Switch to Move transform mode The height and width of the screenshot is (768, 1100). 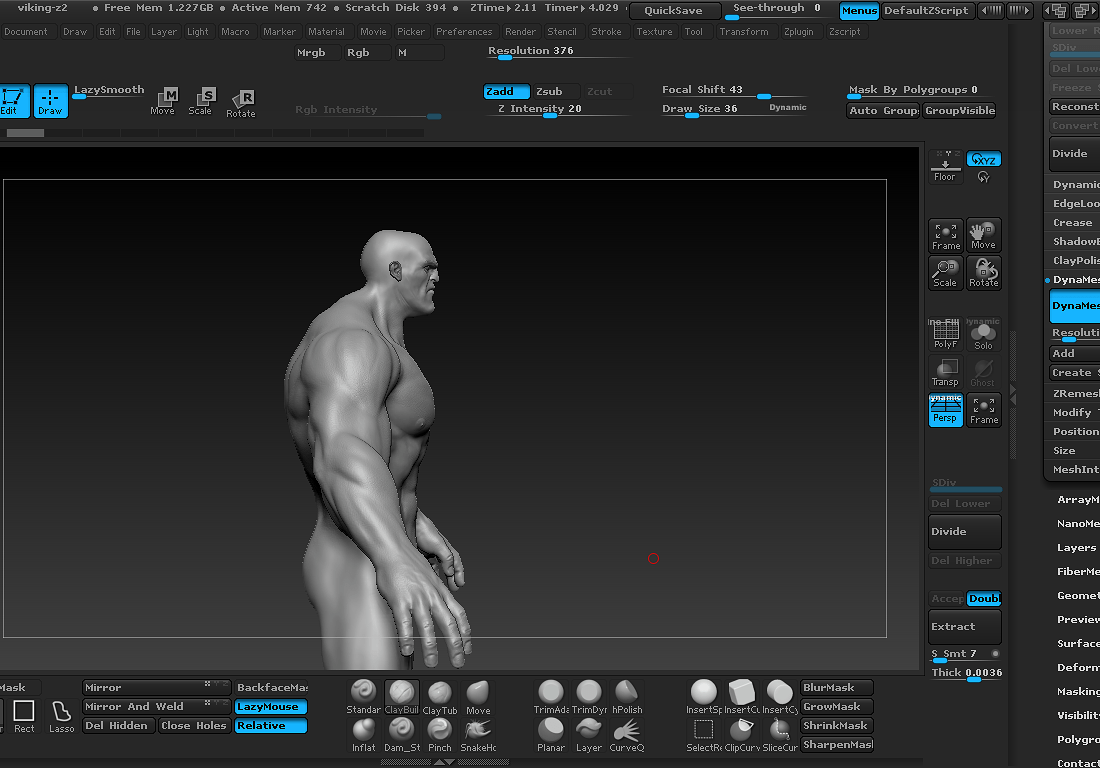click(x=163, y=101)
